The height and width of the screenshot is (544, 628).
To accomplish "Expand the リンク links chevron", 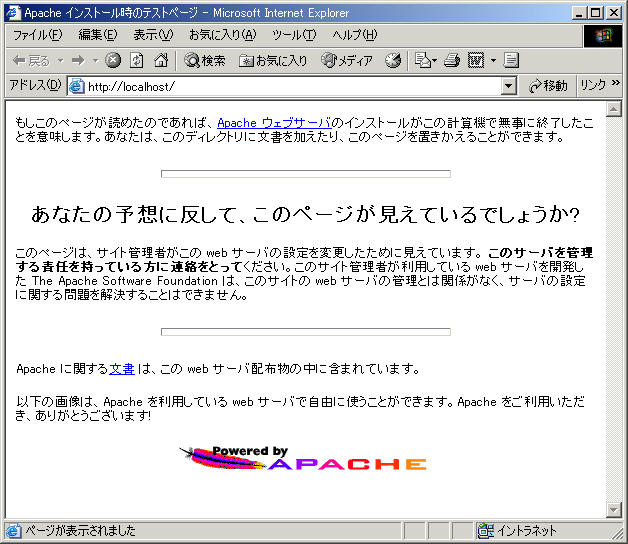I will 616,83.
